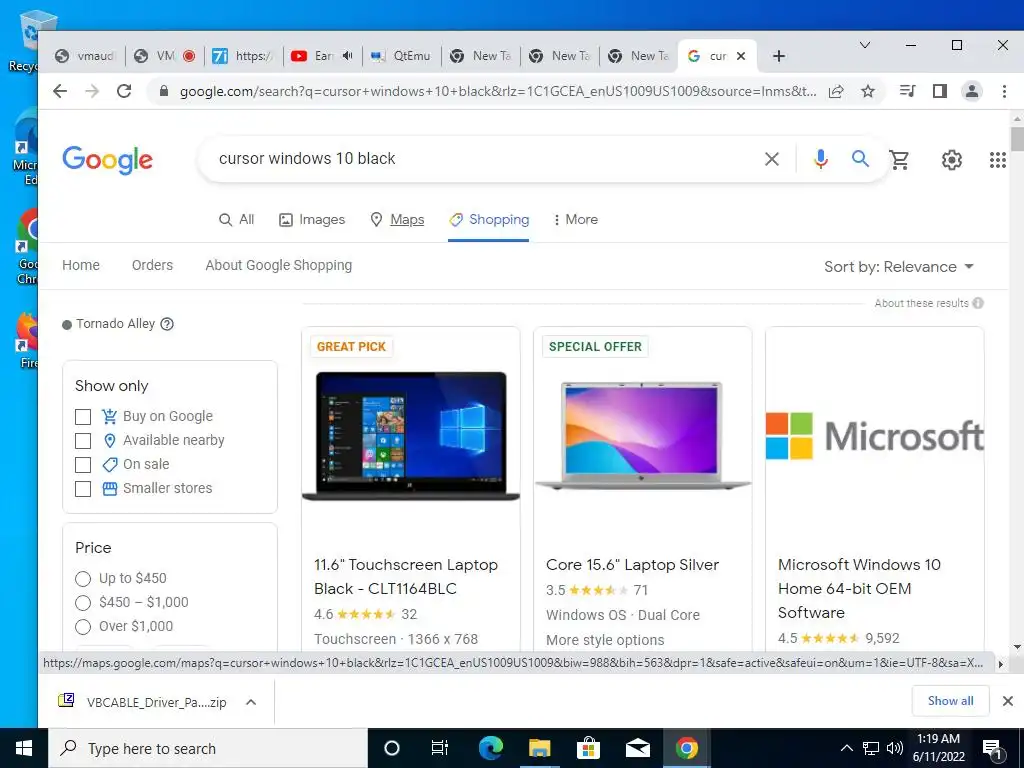The image size is (1024, 768).
Task: Select the Shopping search tab
Action: point(488,219)
